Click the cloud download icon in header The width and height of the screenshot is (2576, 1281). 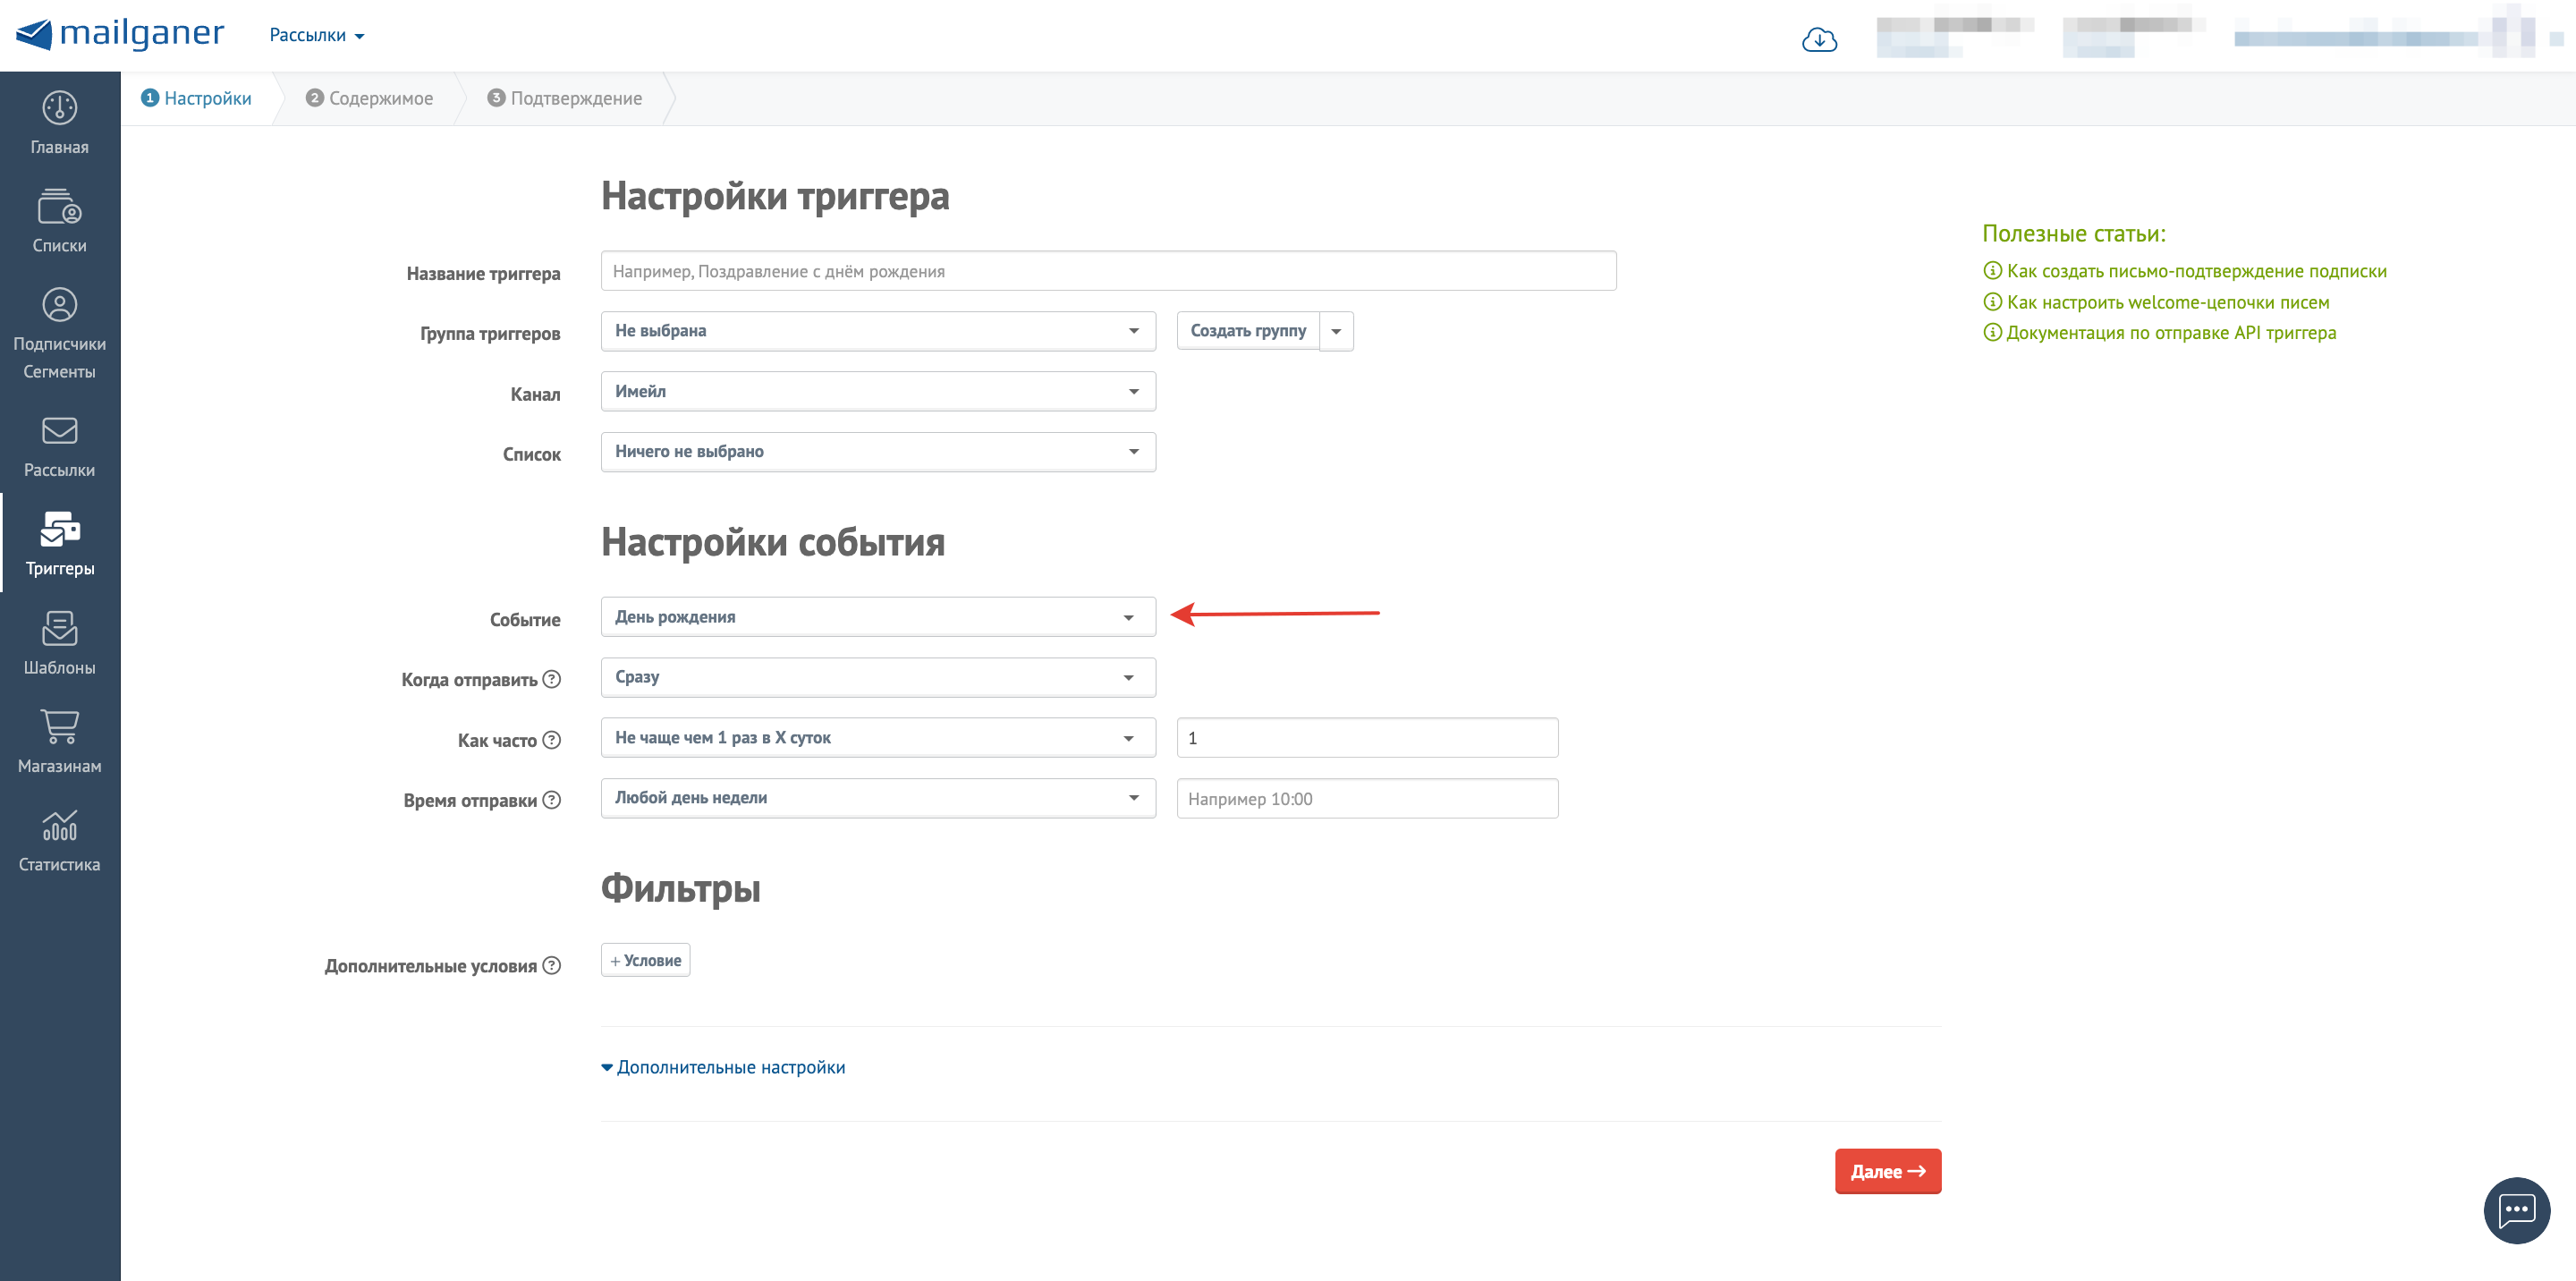pyautogui.click(x=1819, y=40)
